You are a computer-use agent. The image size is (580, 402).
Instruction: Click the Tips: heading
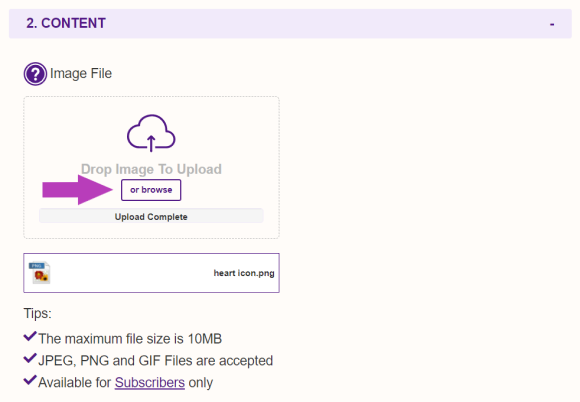tap(37, 314)
